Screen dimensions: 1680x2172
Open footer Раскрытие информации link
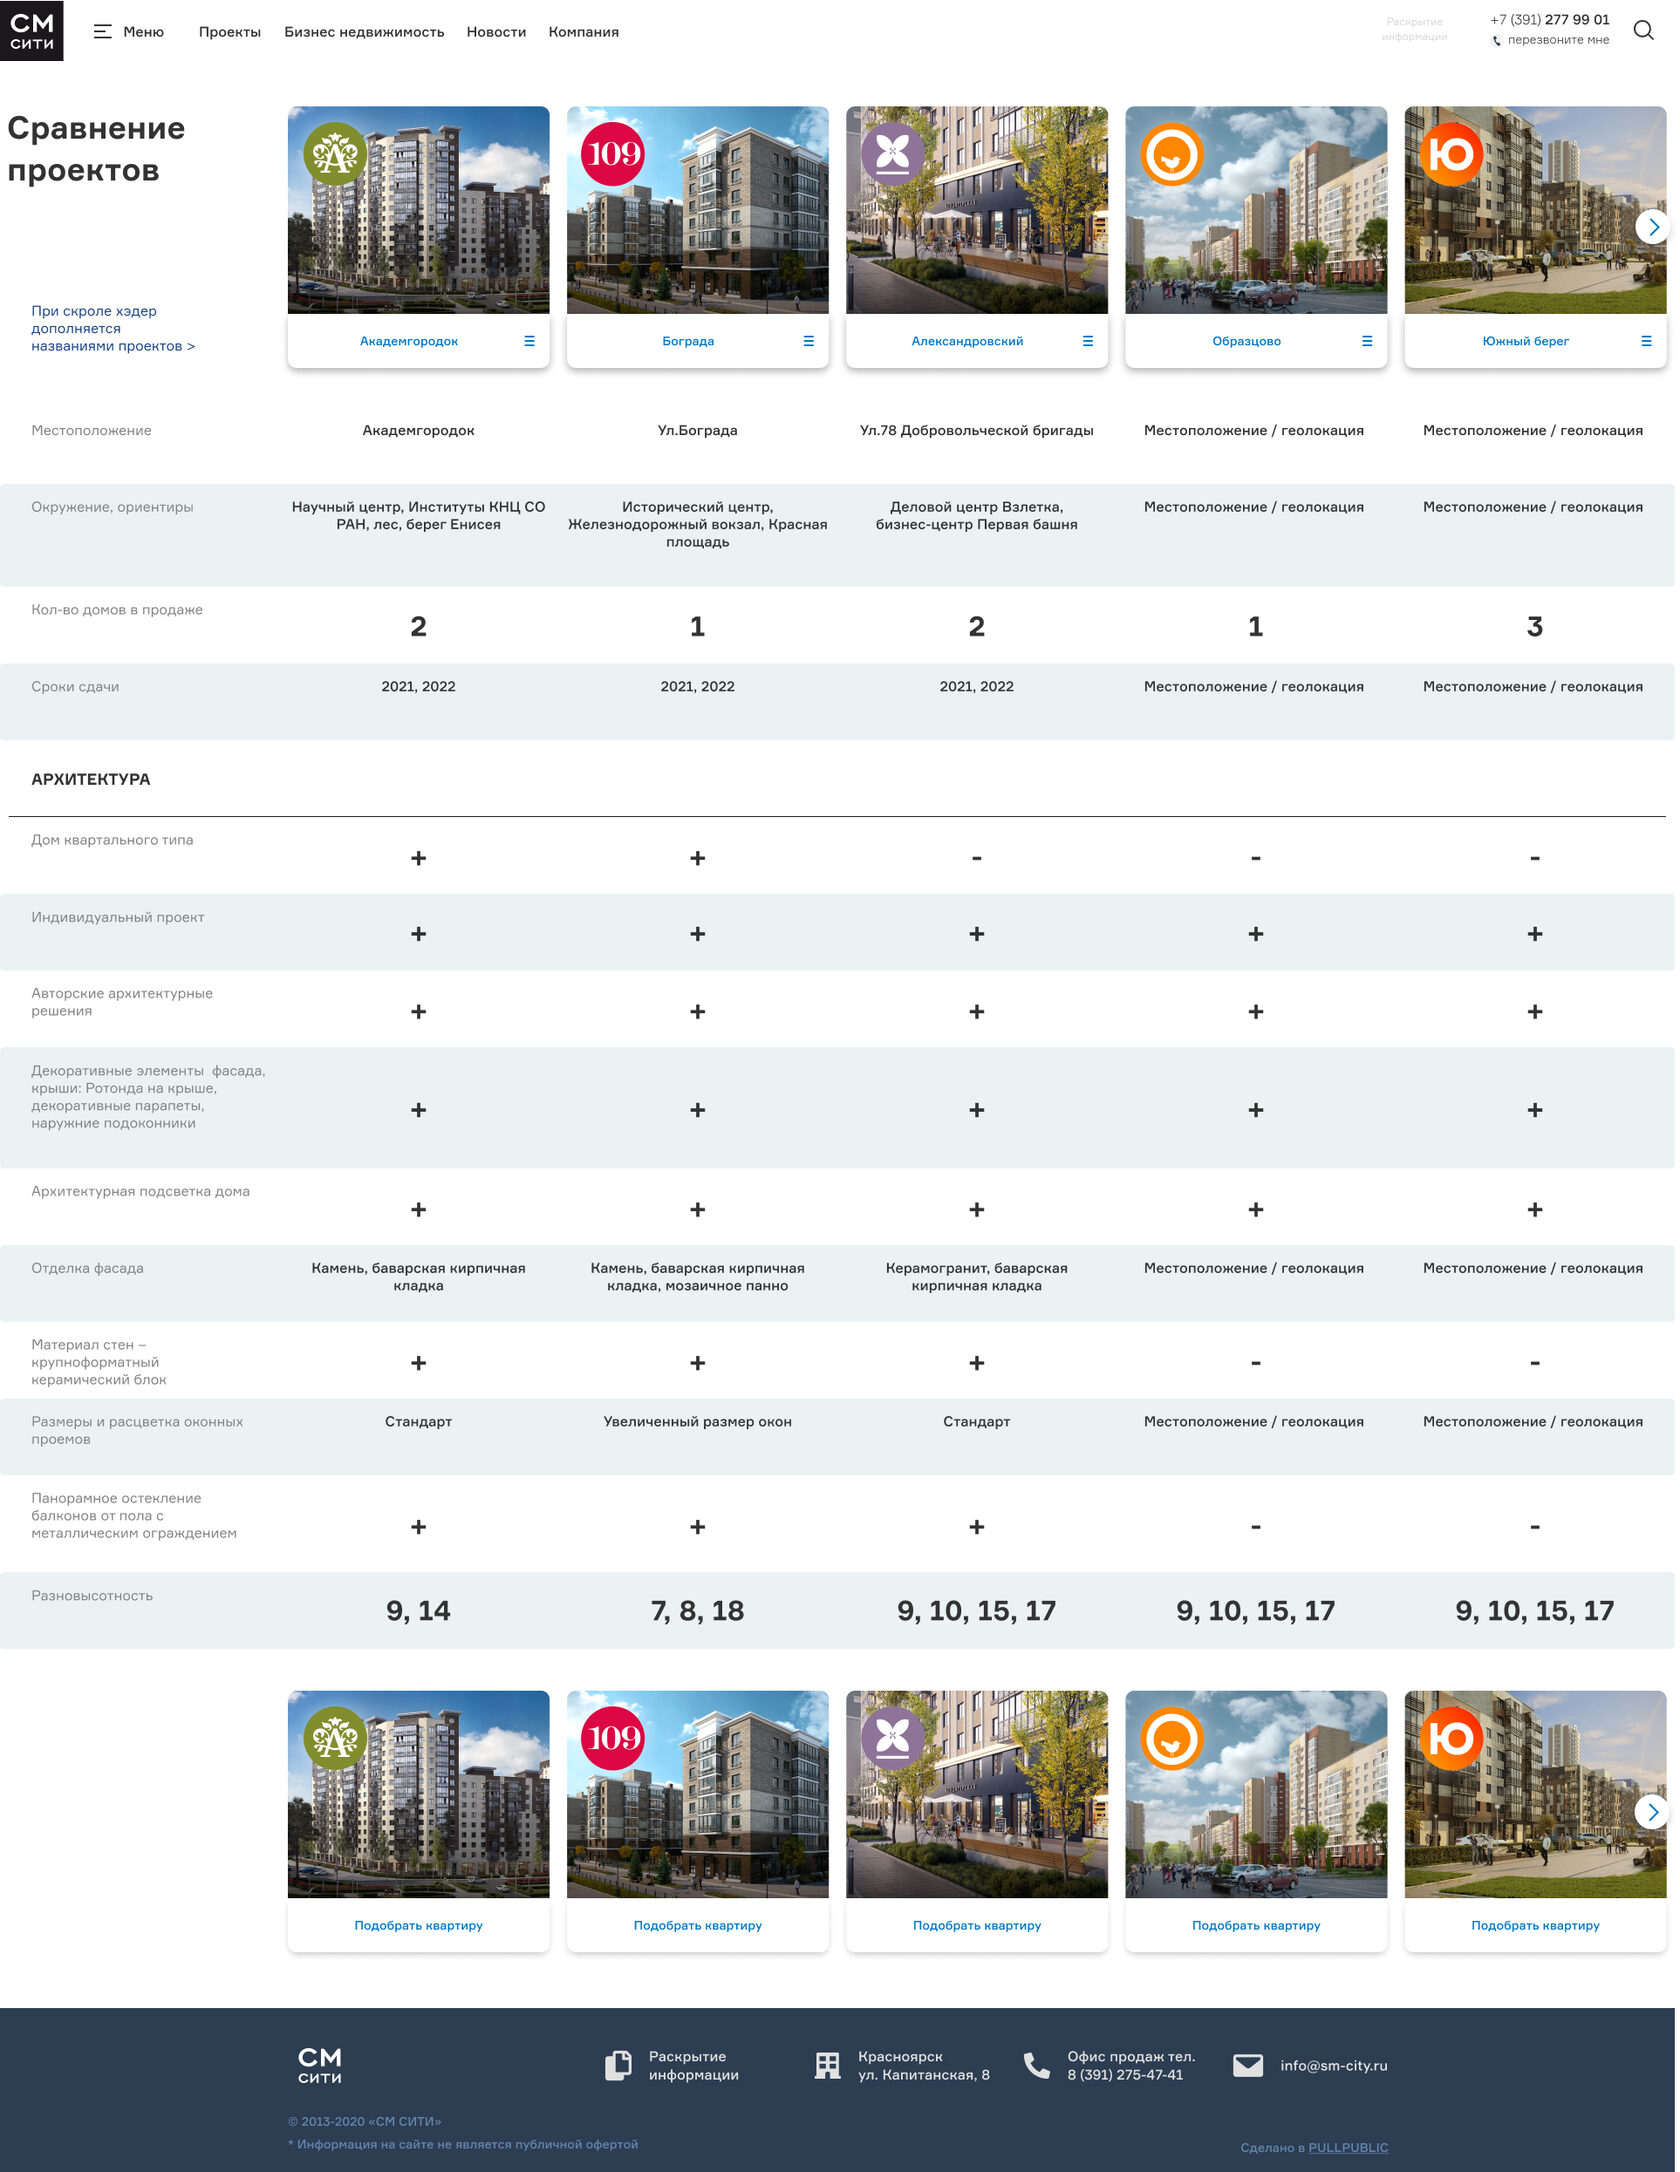[x=693, y=2066]
